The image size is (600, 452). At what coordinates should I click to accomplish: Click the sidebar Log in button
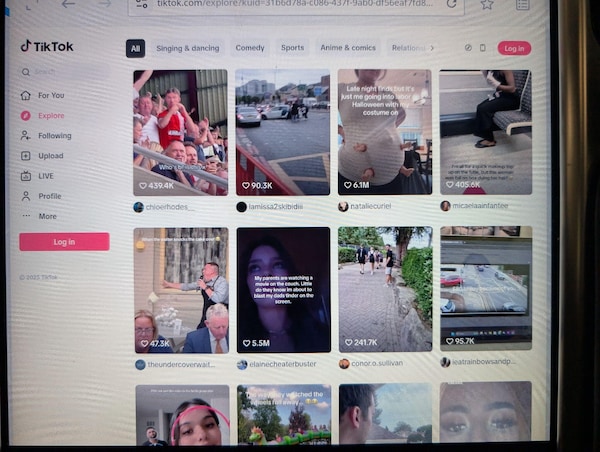(x=64, y=242)
